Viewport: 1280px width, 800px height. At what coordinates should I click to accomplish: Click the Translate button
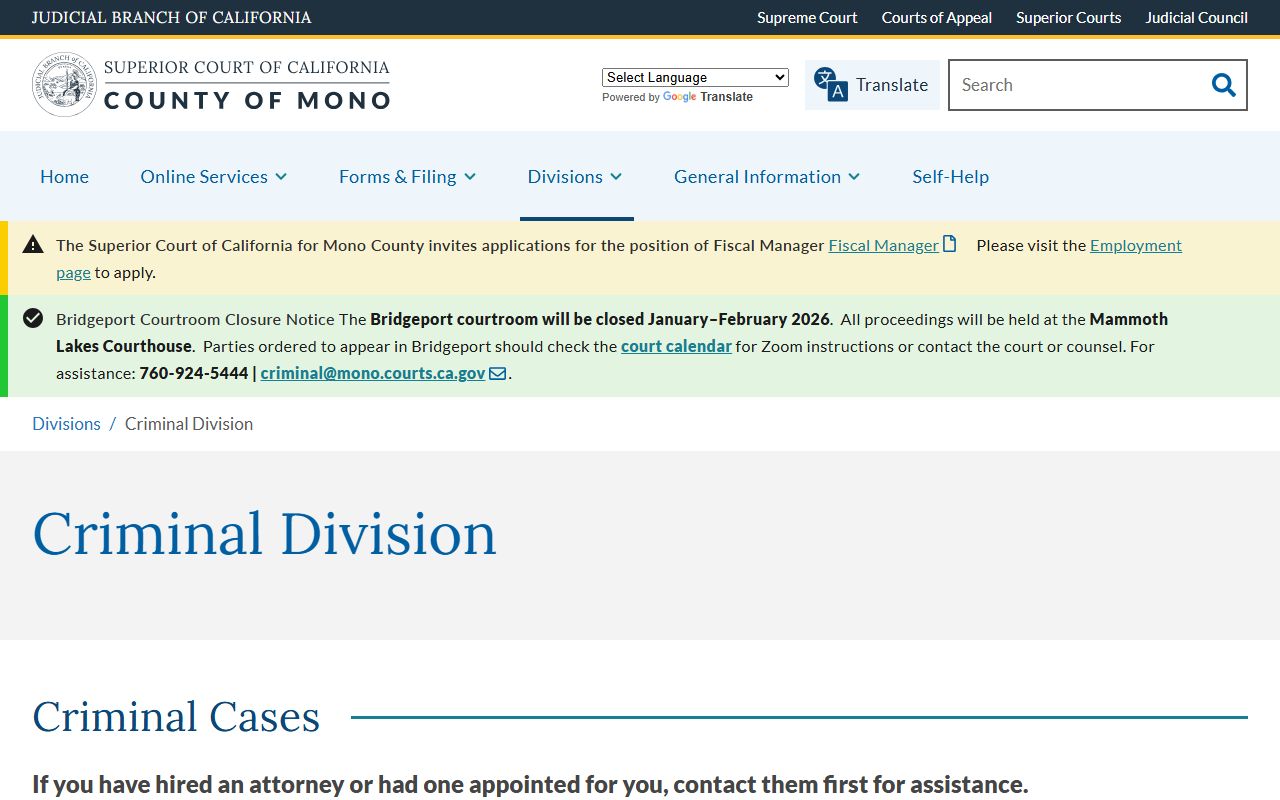point(872,85)
